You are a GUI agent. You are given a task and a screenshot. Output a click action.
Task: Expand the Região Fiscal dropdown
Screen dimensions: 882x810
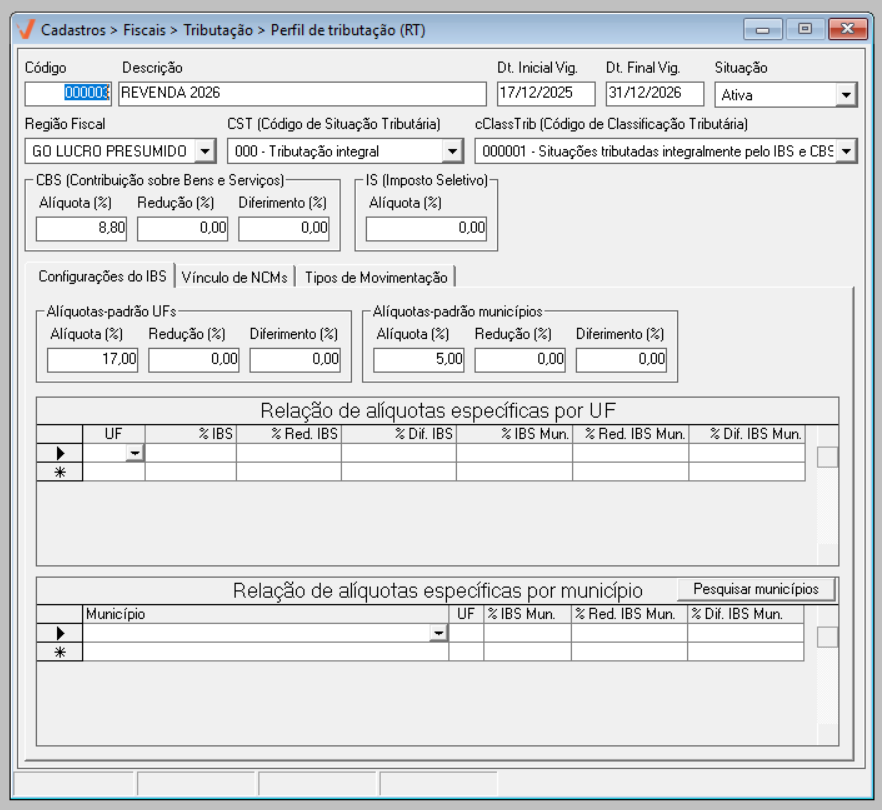[204, 151]
